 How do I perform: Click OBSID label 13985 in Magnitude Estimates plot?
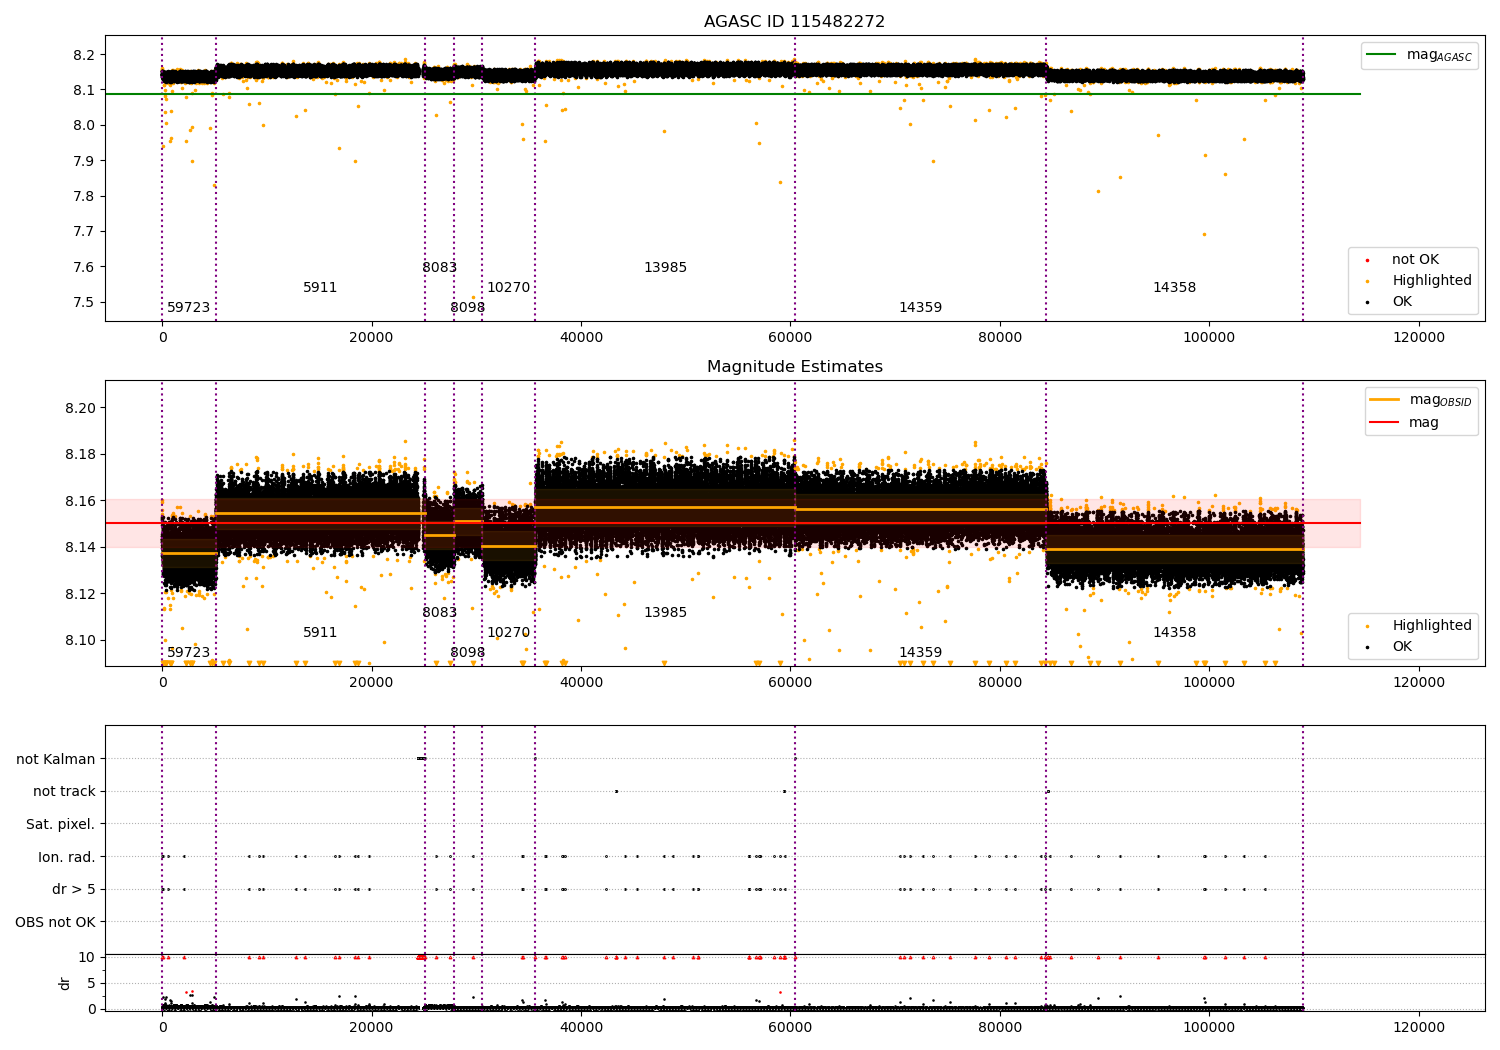[x=665, y=613]
